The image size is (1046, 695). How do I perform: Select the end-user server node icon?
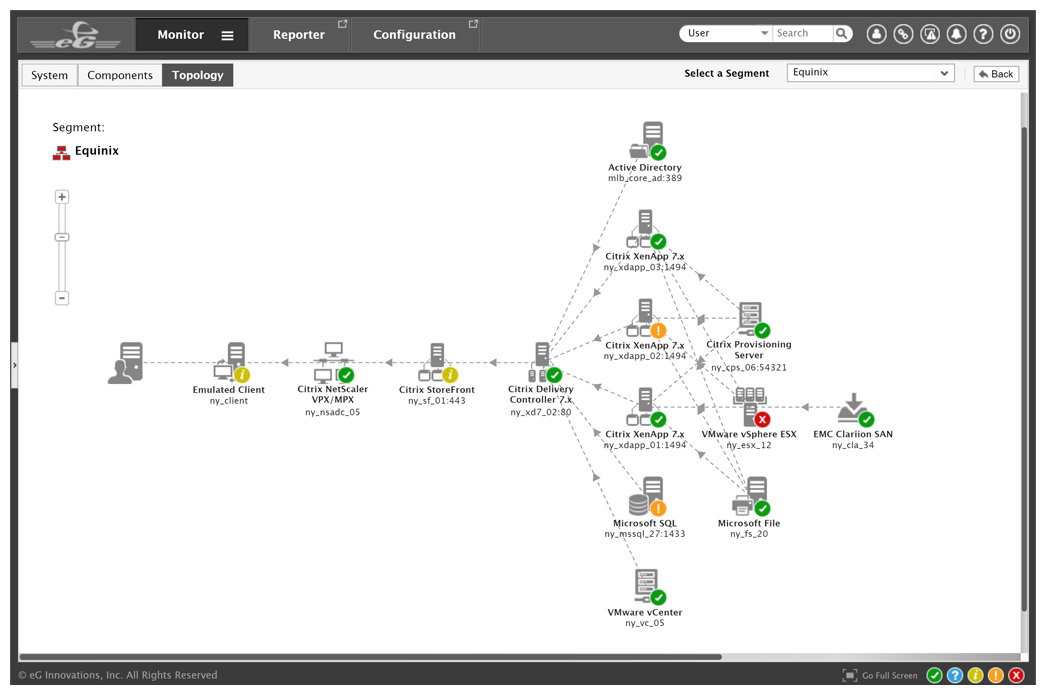(x=126, y=363)
